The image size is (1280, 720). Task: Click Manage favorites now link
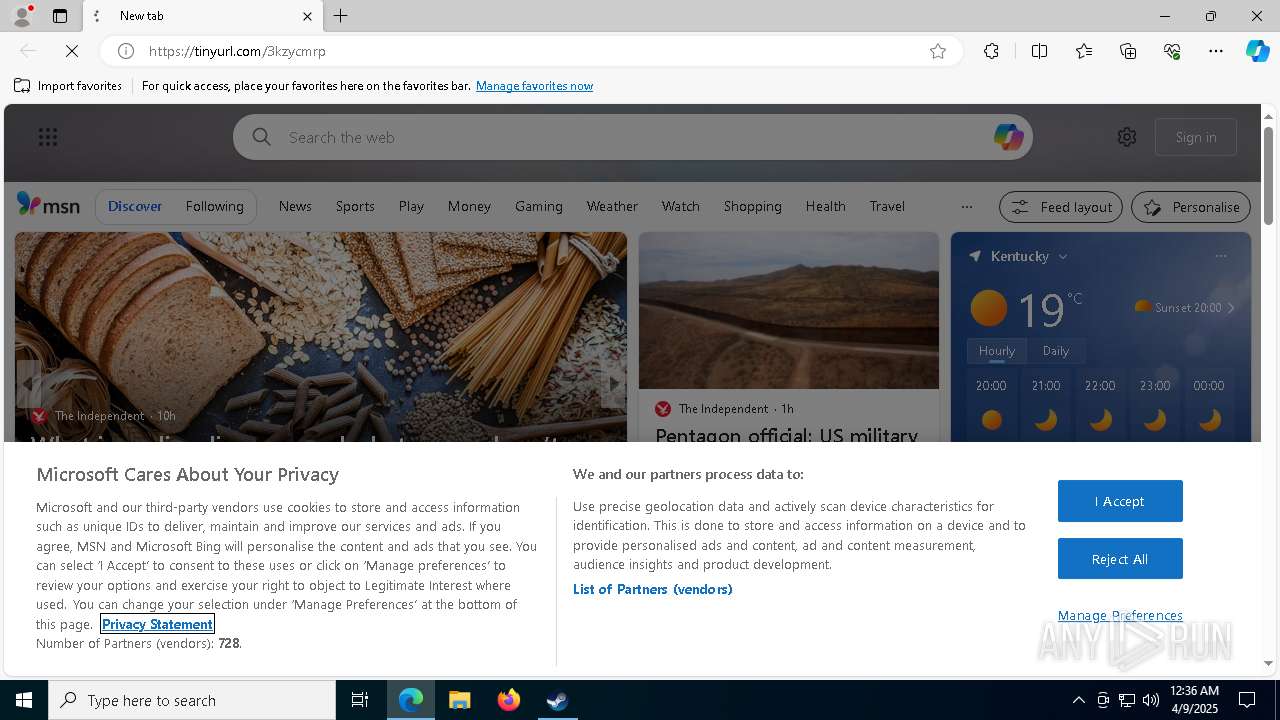coord(535,86)
